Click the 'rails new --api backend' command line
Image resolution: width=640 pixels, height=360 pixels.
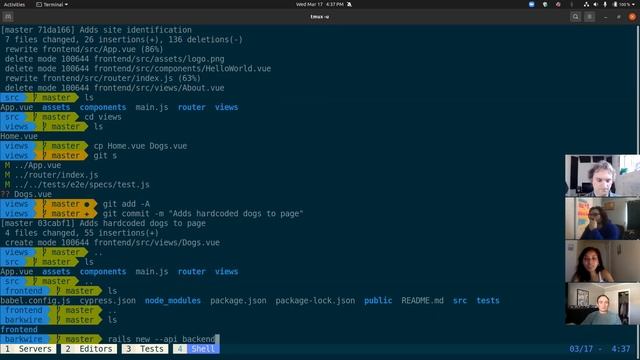161,339
